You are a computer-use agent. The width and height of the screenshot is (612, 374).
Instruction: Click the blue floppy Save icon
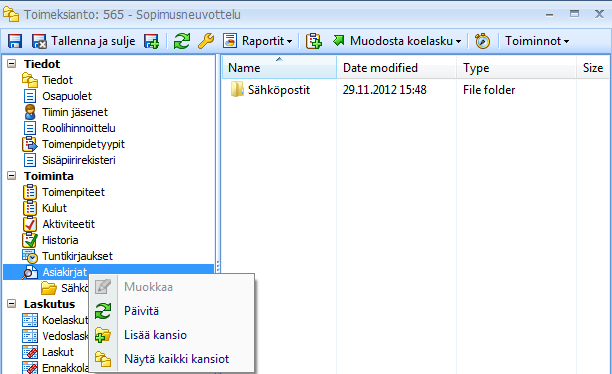(x=15, y=41)
